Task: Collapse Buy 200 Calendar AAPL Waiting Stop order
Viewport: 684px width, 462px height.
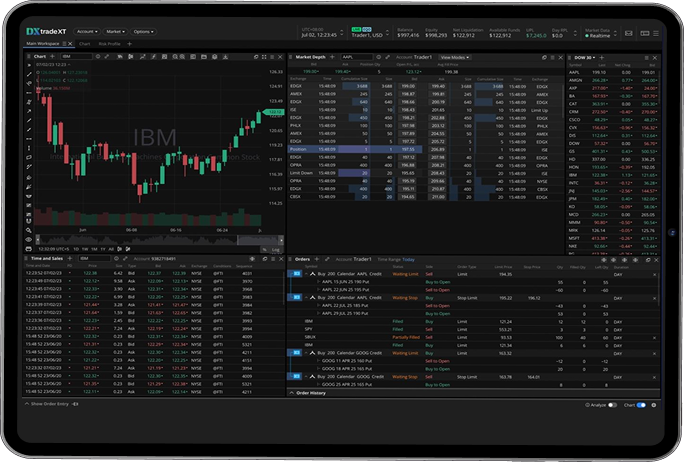Action: [306, 298]
